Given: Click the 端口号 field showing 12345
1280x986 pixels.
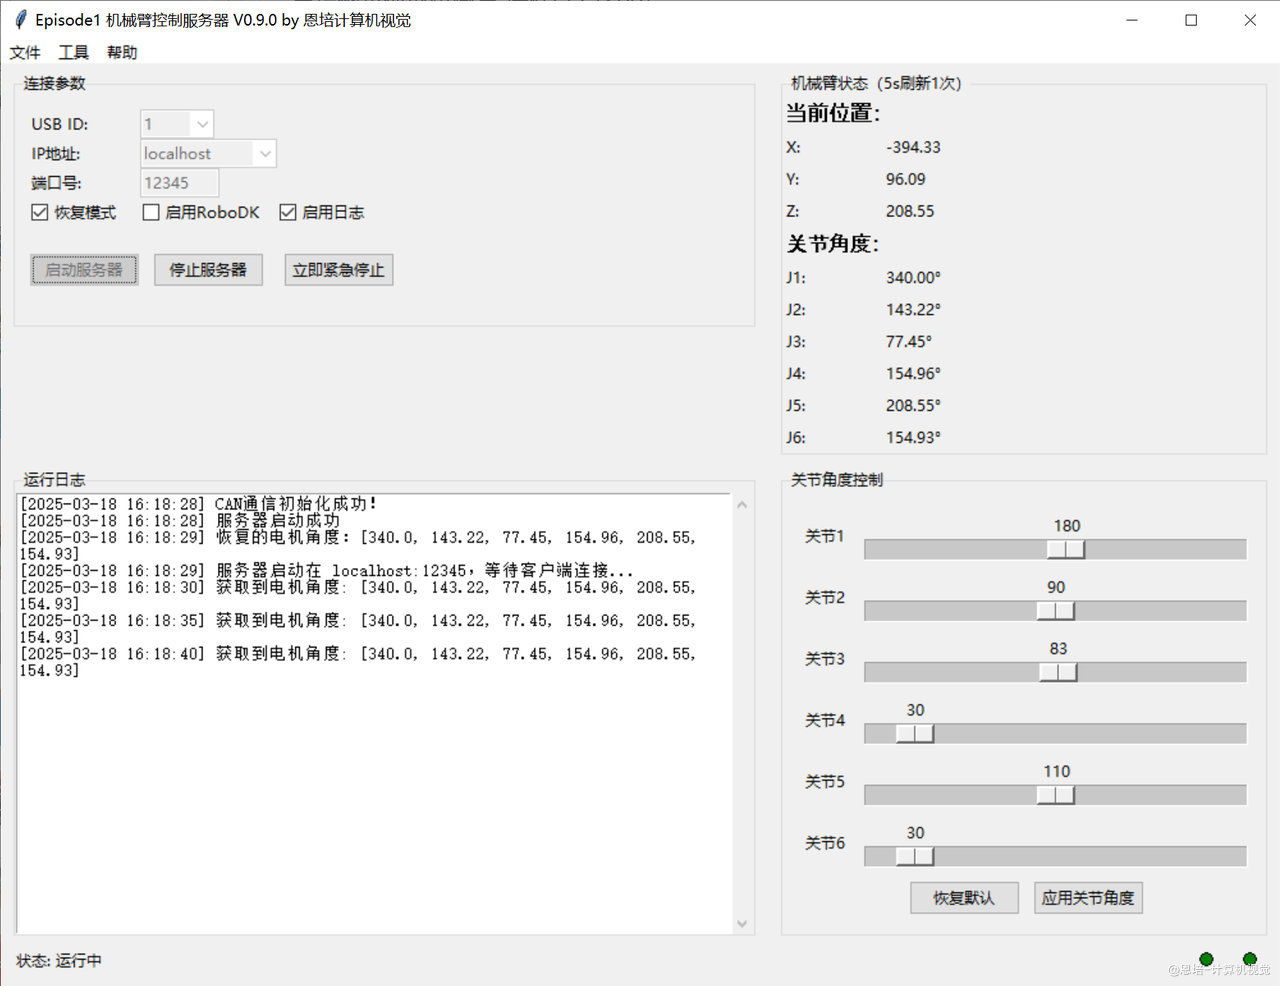Looking at the screenshot, I should tap(179, 183).
